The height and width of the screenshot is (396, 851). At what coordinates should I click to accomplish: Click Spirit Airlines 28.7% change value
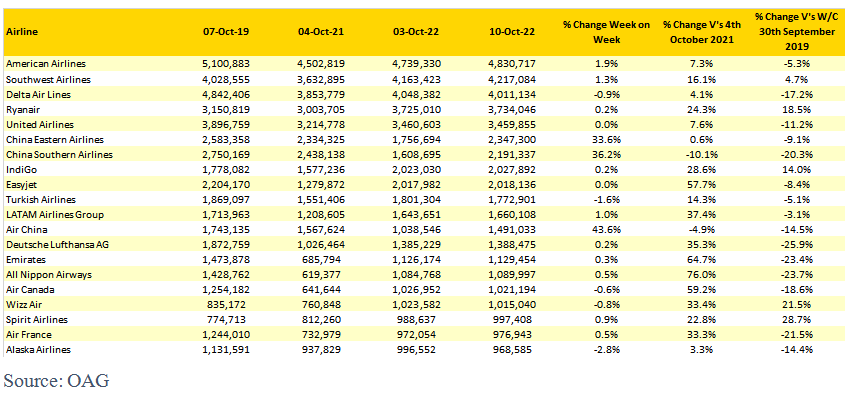[x=797, y=320]
